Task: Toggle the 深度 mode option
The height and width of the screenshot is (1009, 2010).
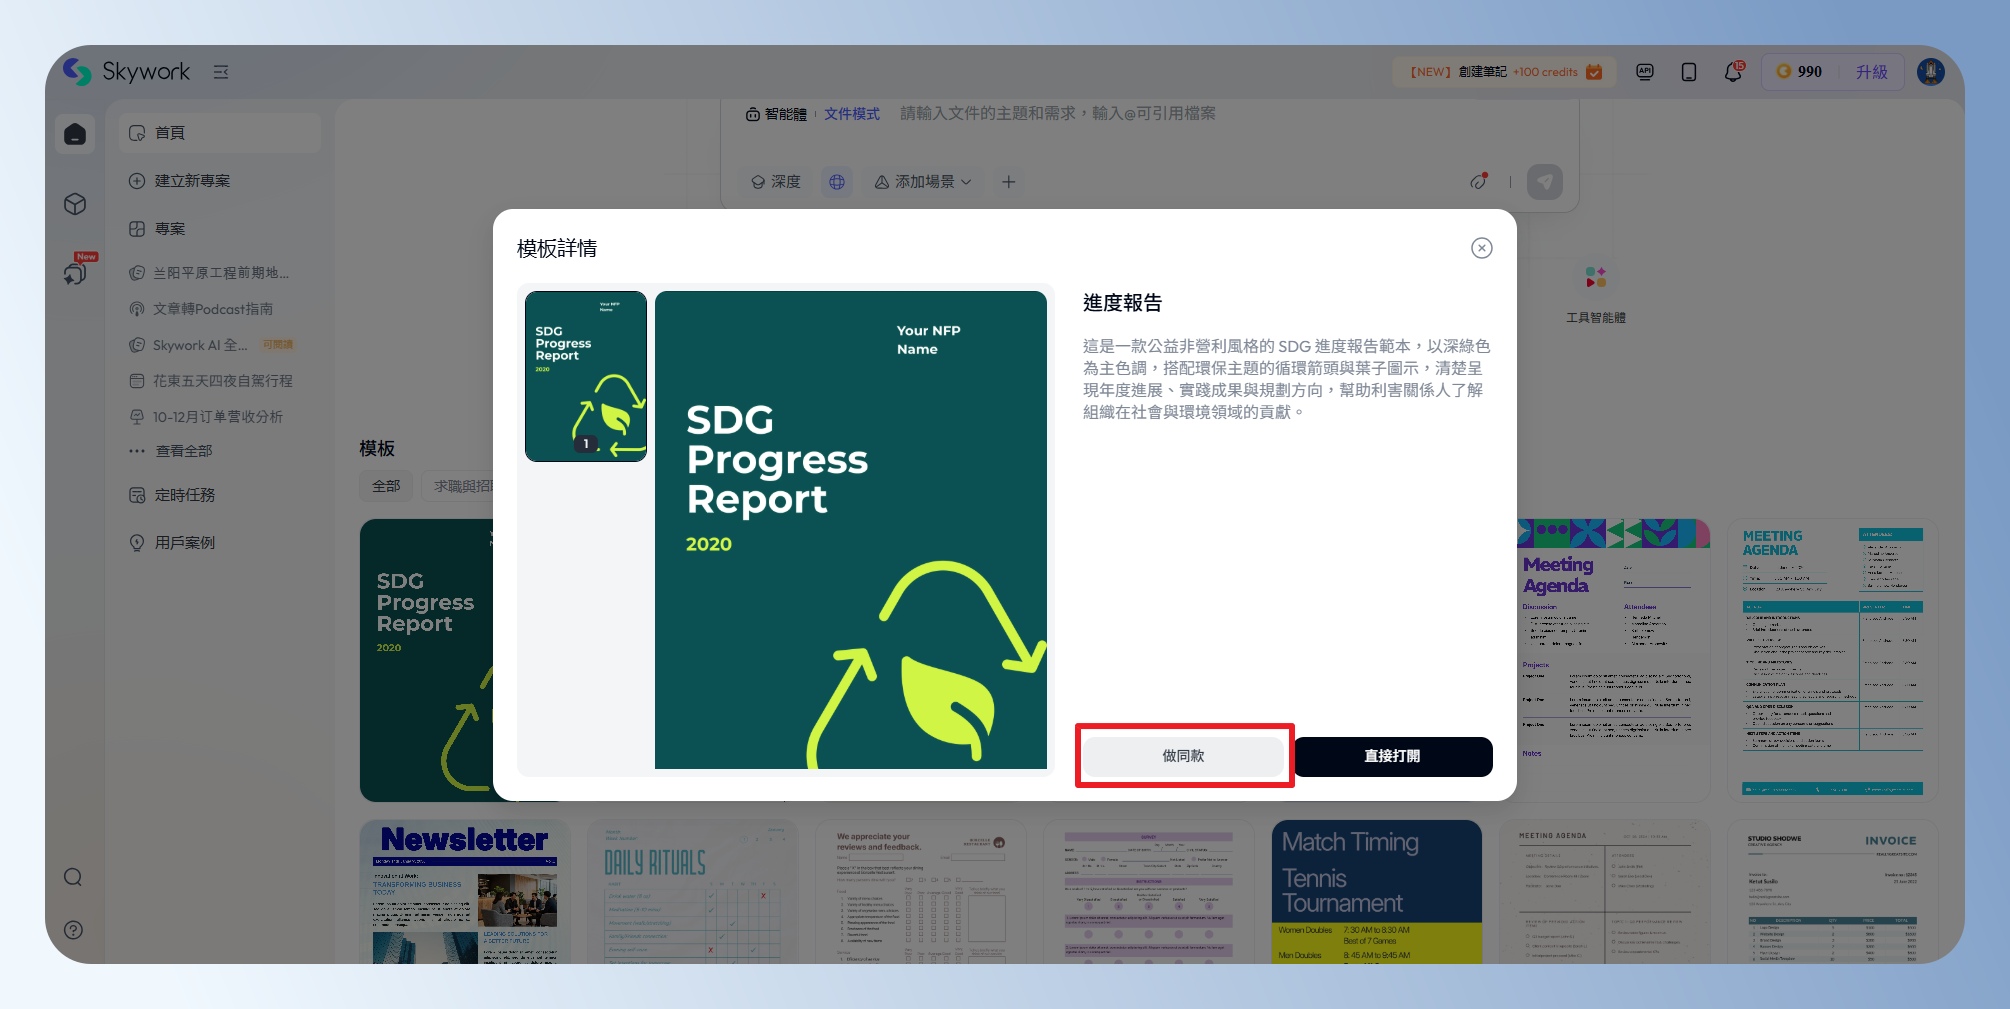Action: point(776,182)
